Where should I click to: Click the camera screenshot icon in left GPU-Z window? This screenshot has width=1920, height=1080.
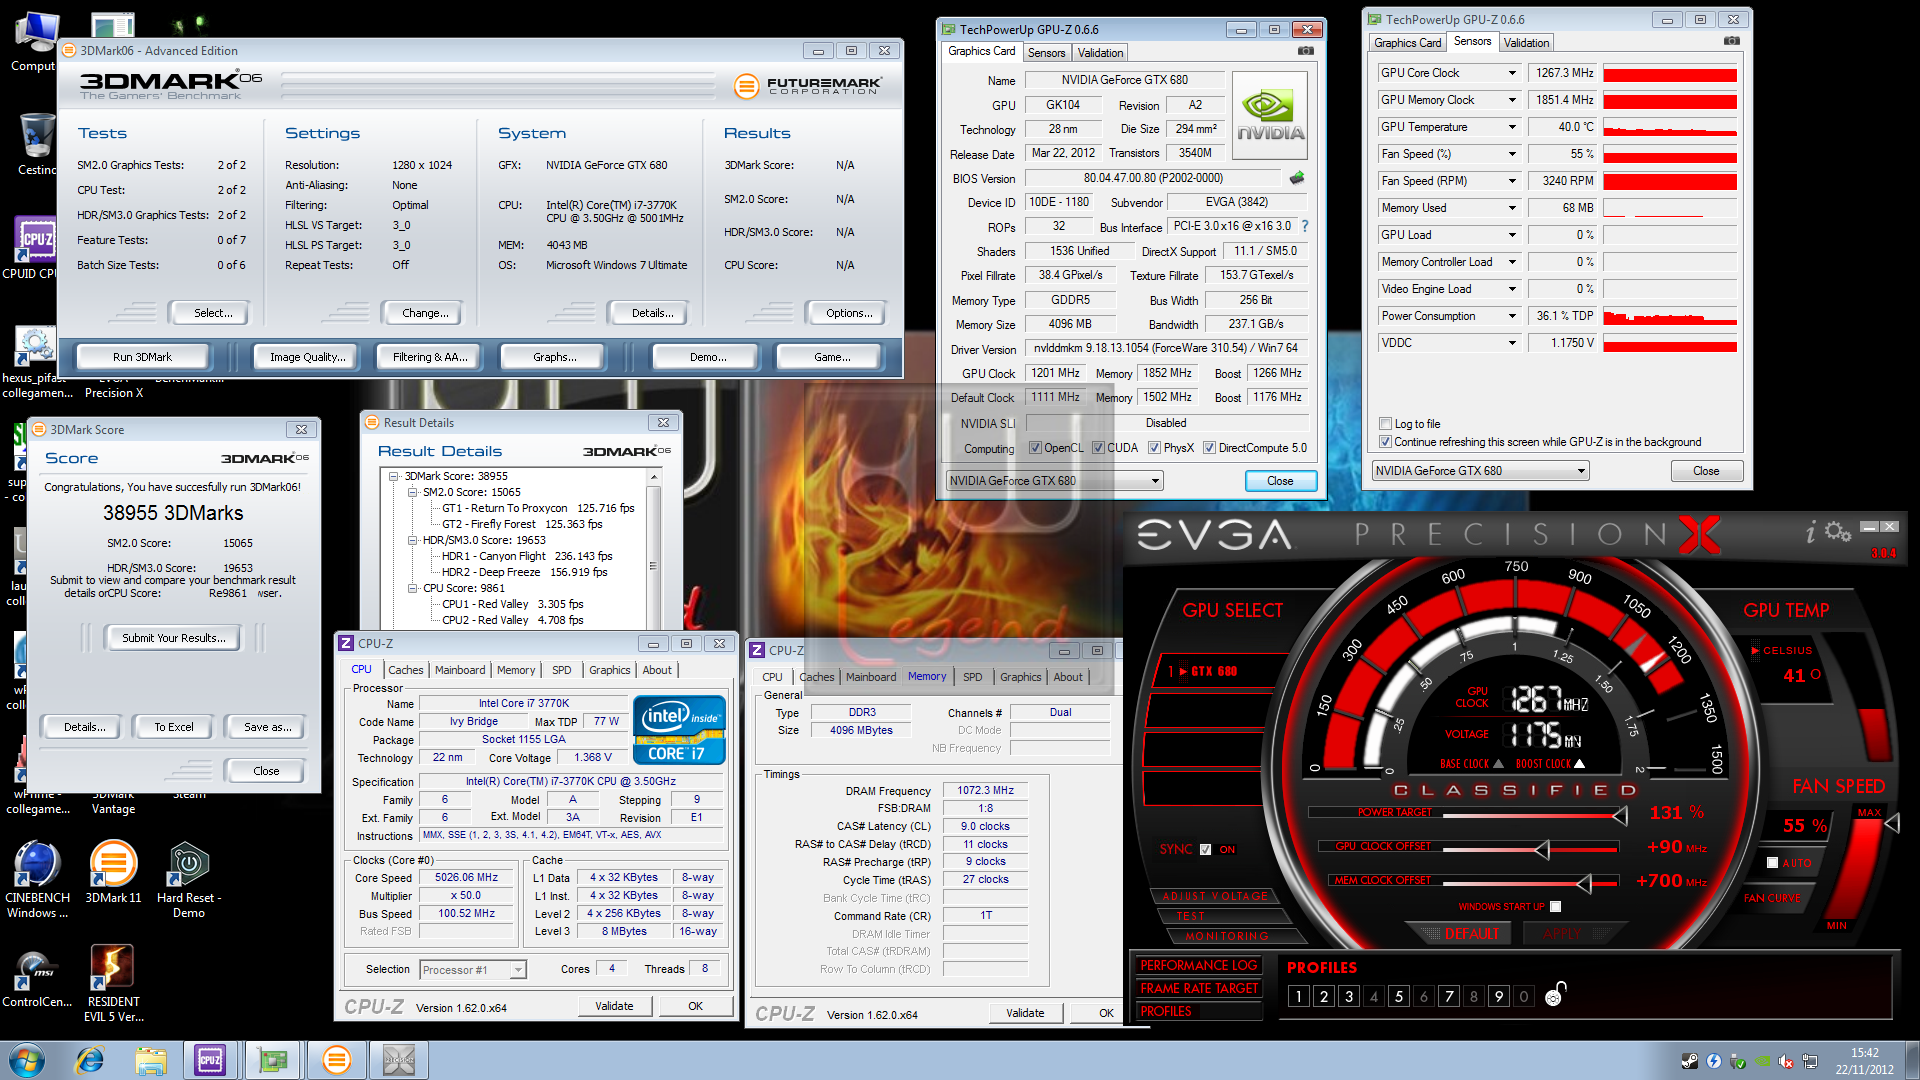click(x=1305, y=51)
